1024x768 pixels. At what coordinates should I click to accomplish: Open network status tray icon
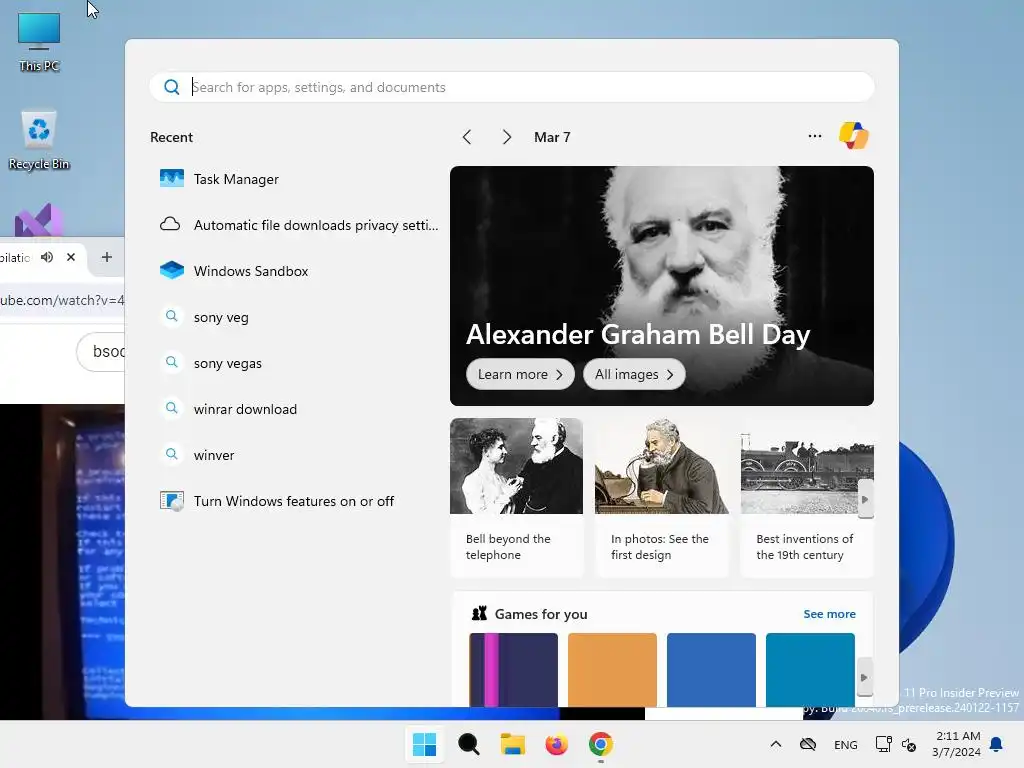884,744
